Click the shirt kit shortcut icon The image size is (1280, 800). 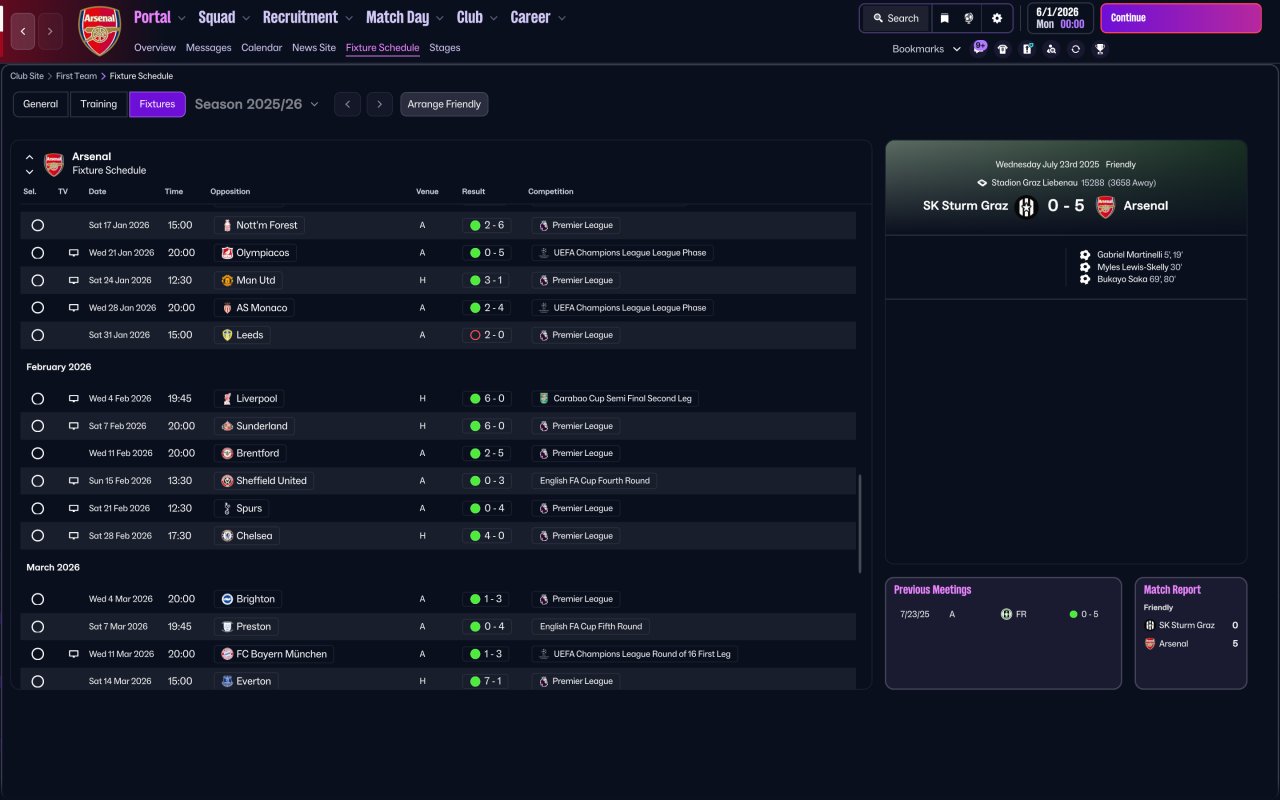(x=1003, y=49)
